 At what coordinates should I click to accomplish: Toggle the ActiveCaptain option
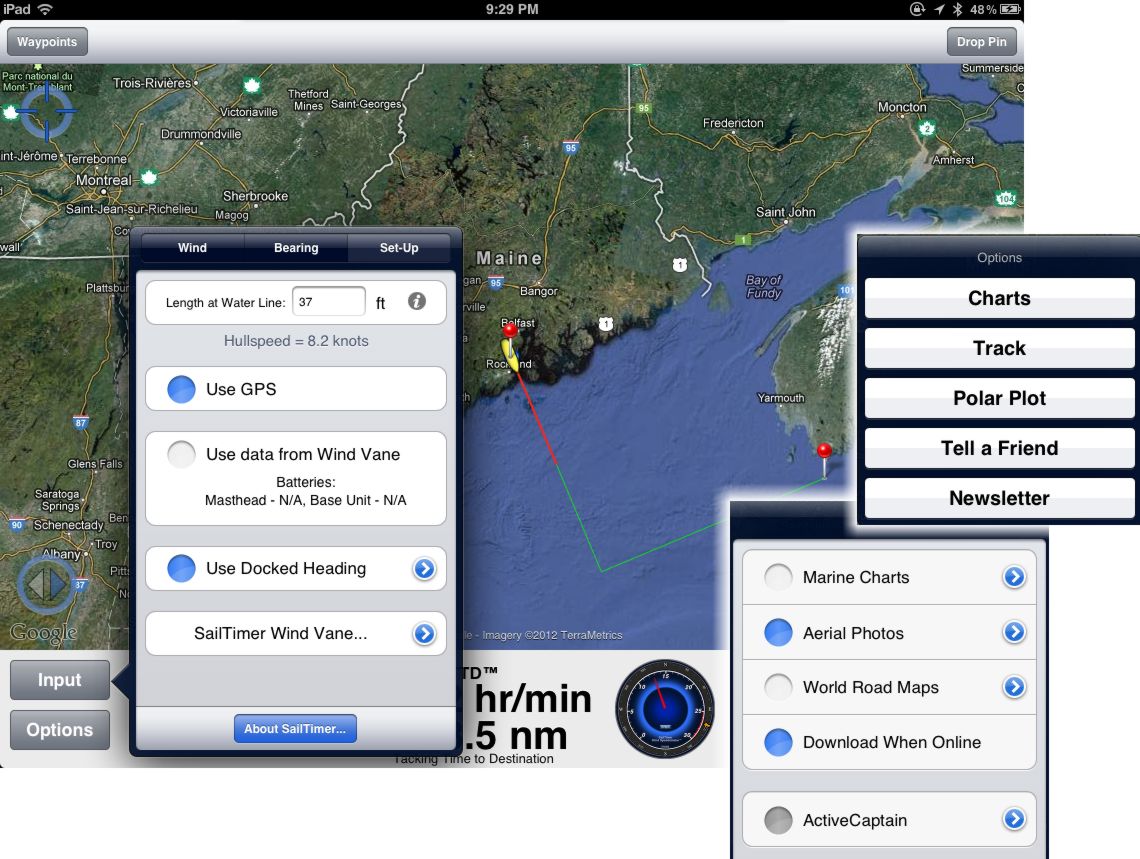coord(778,820)
